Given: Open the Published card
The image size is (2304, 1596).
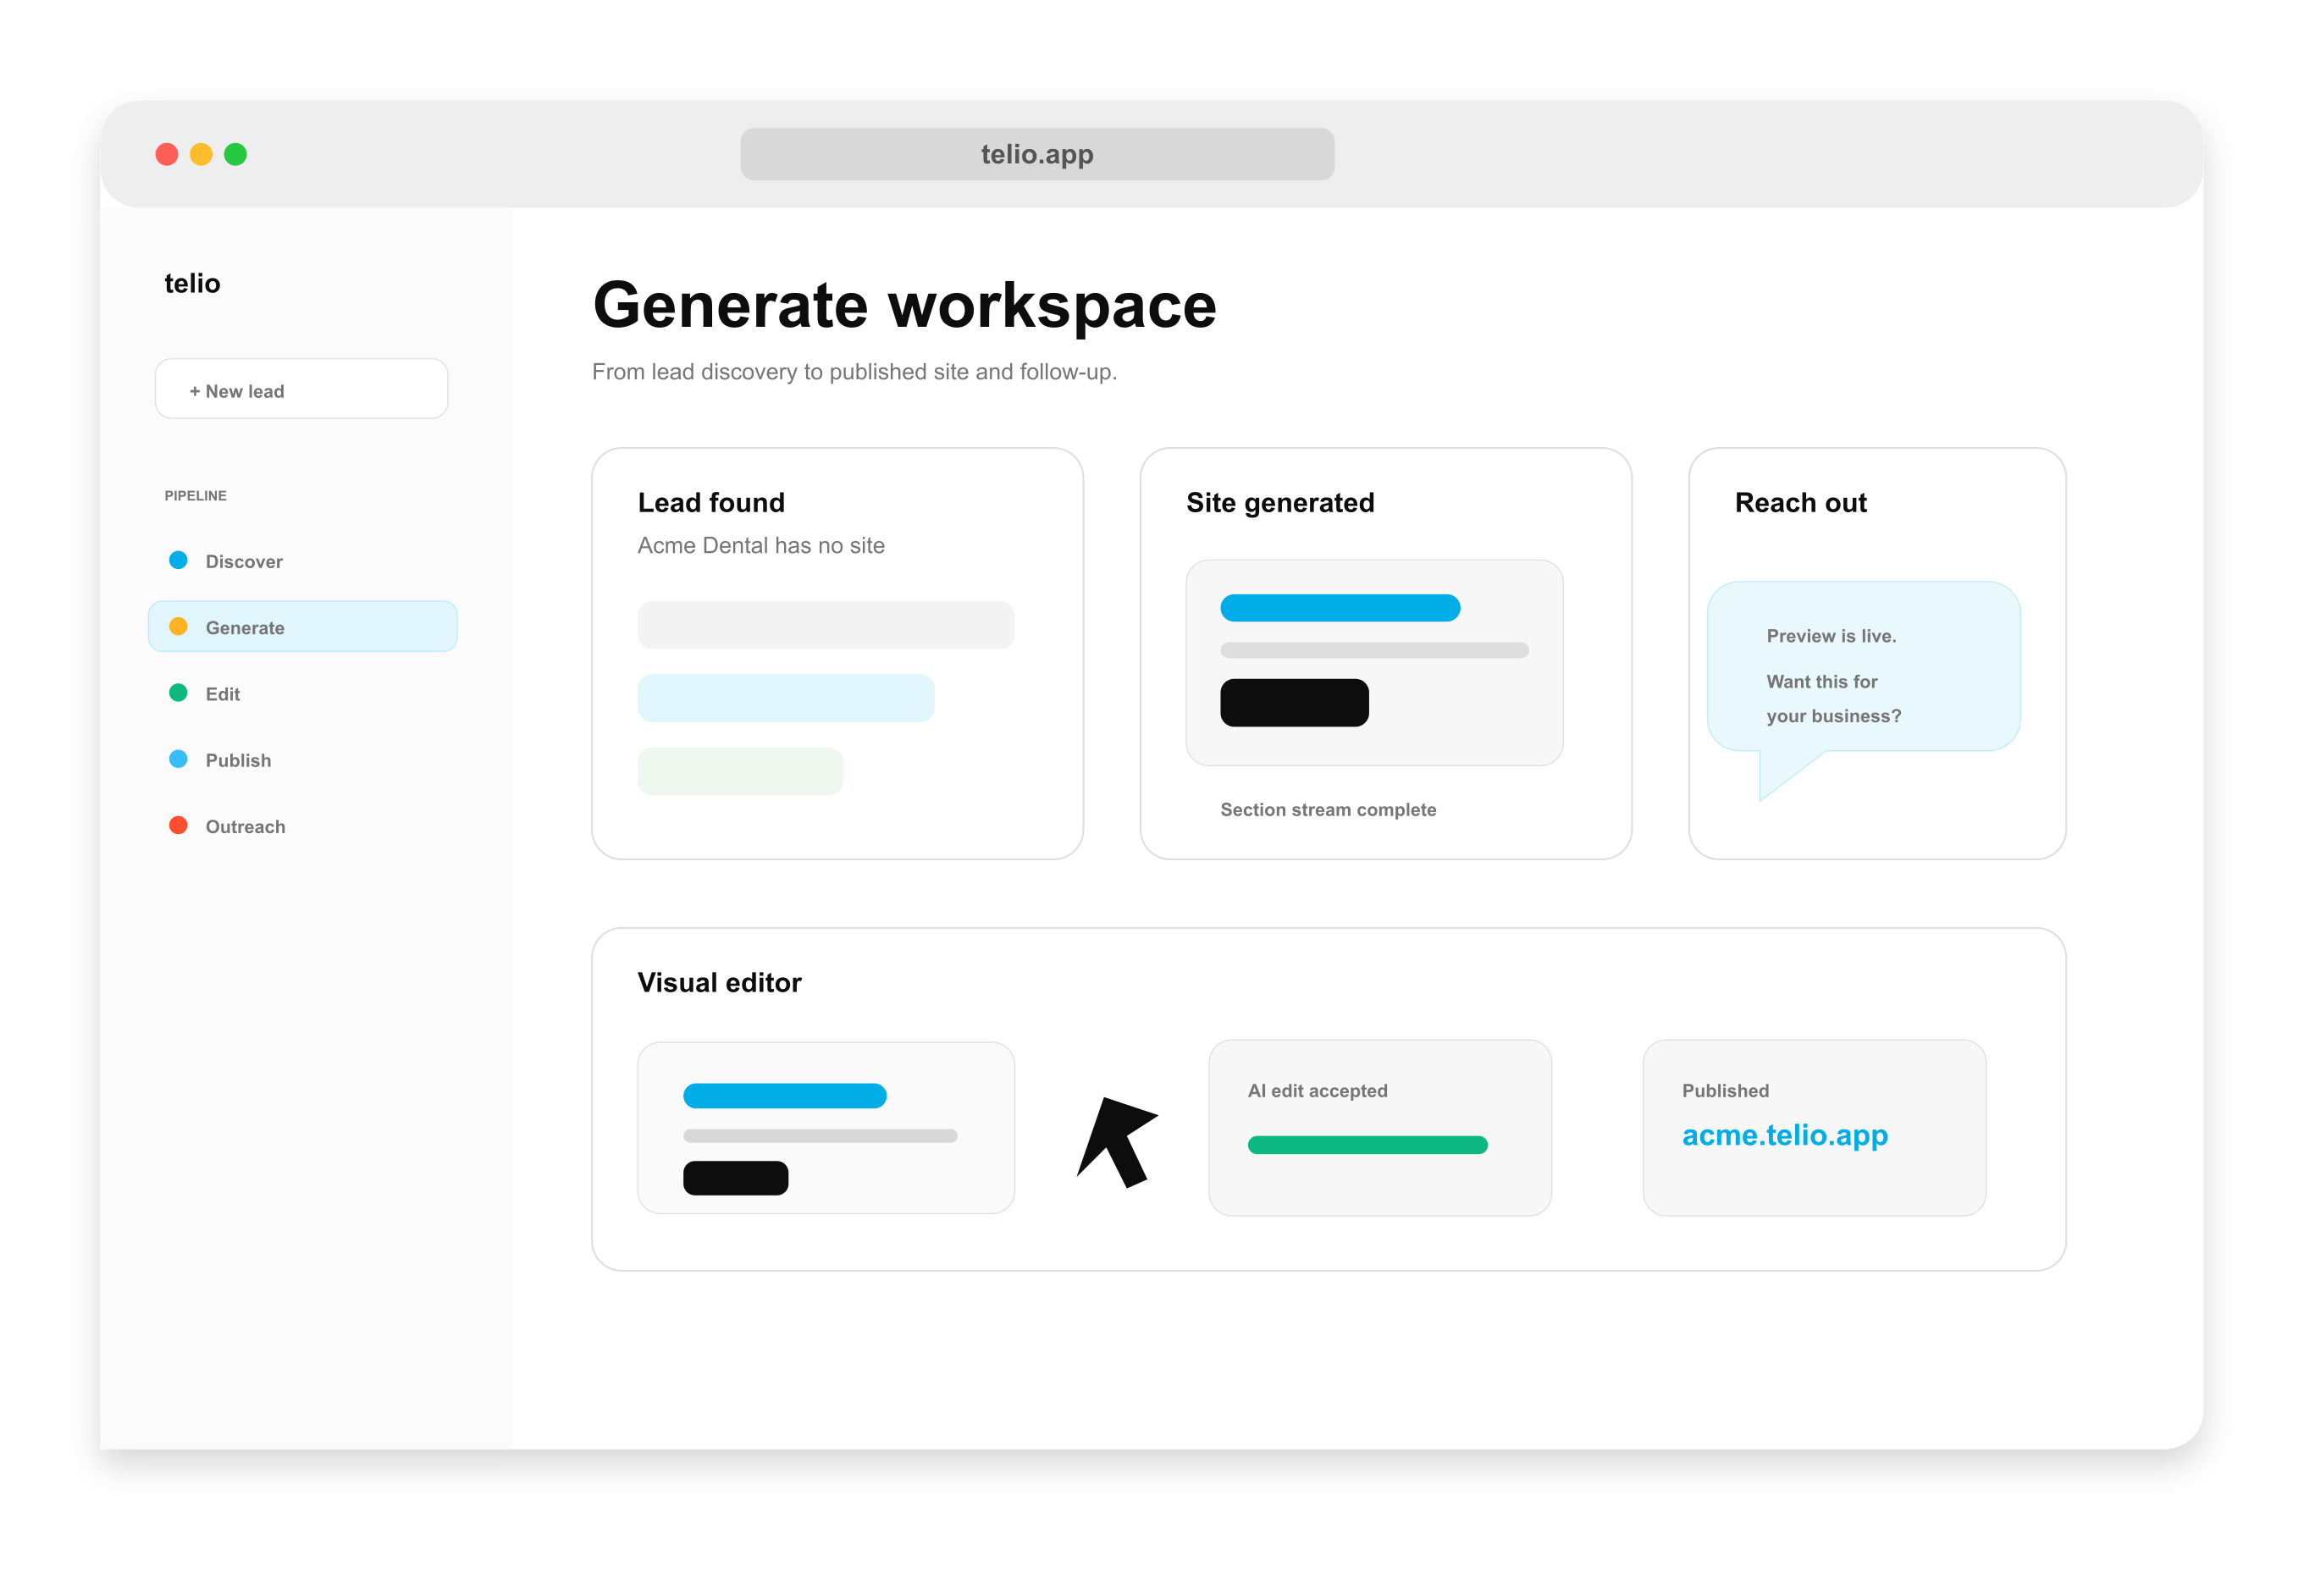Looking at the screenshot, I should tap(1814, 1128).
